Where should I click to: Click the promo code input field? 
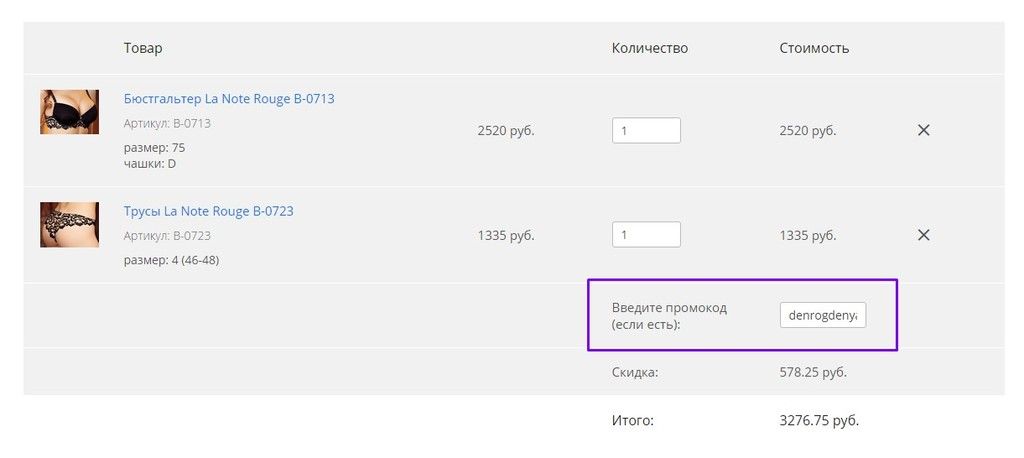click(823, 315)
